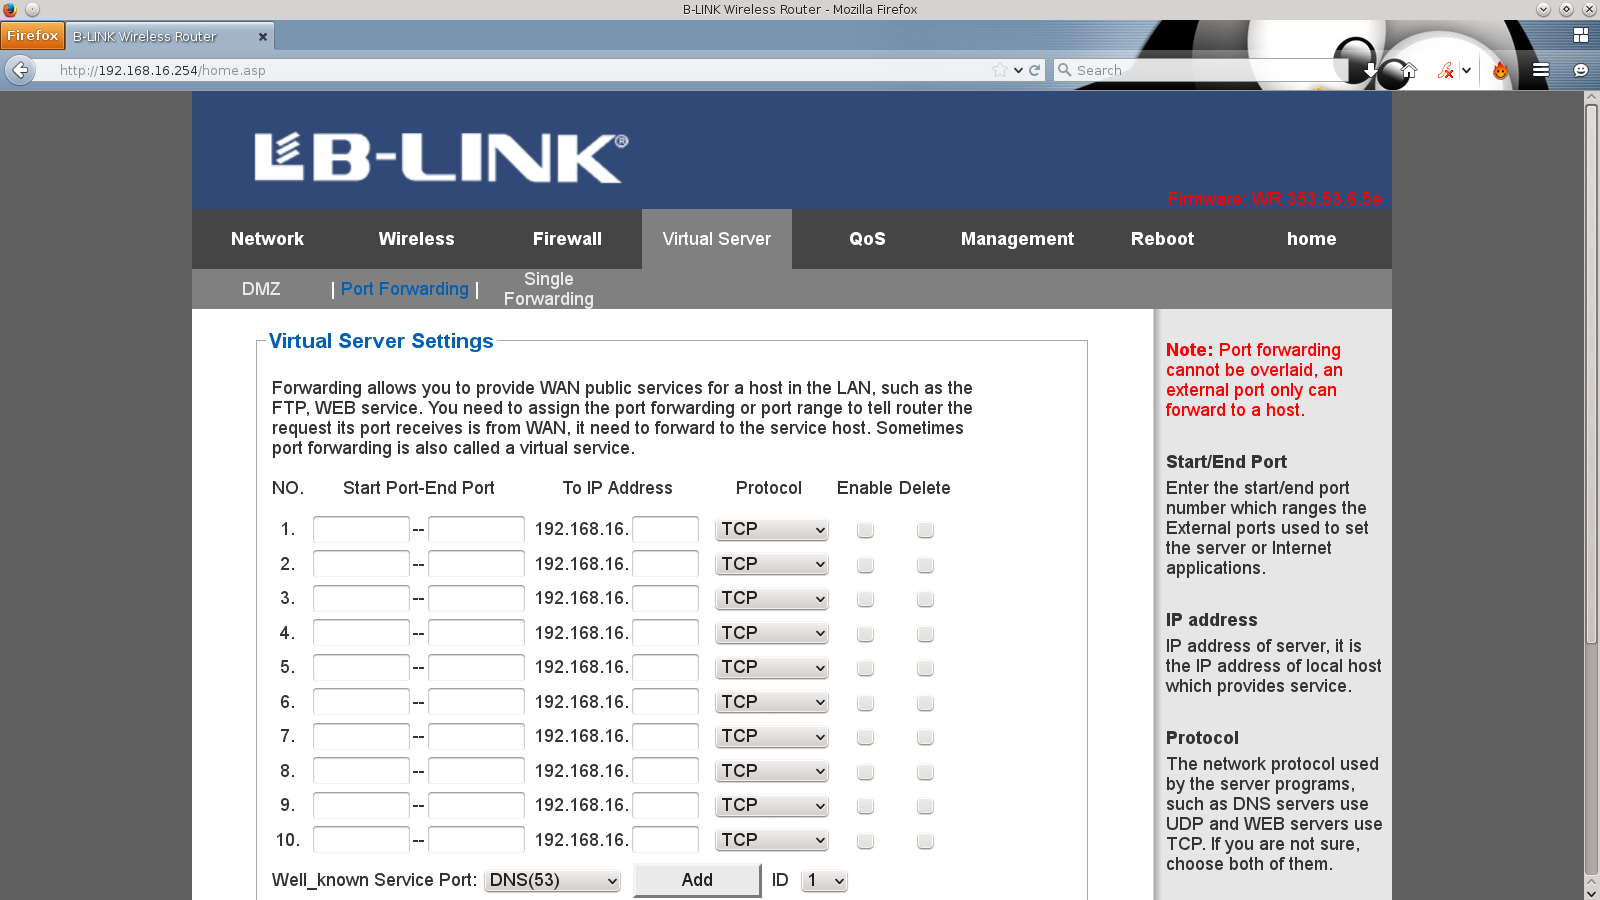Tick Delete checkbox for rule 3
This screenshot has width=1600, height=900.
point(925,599)
